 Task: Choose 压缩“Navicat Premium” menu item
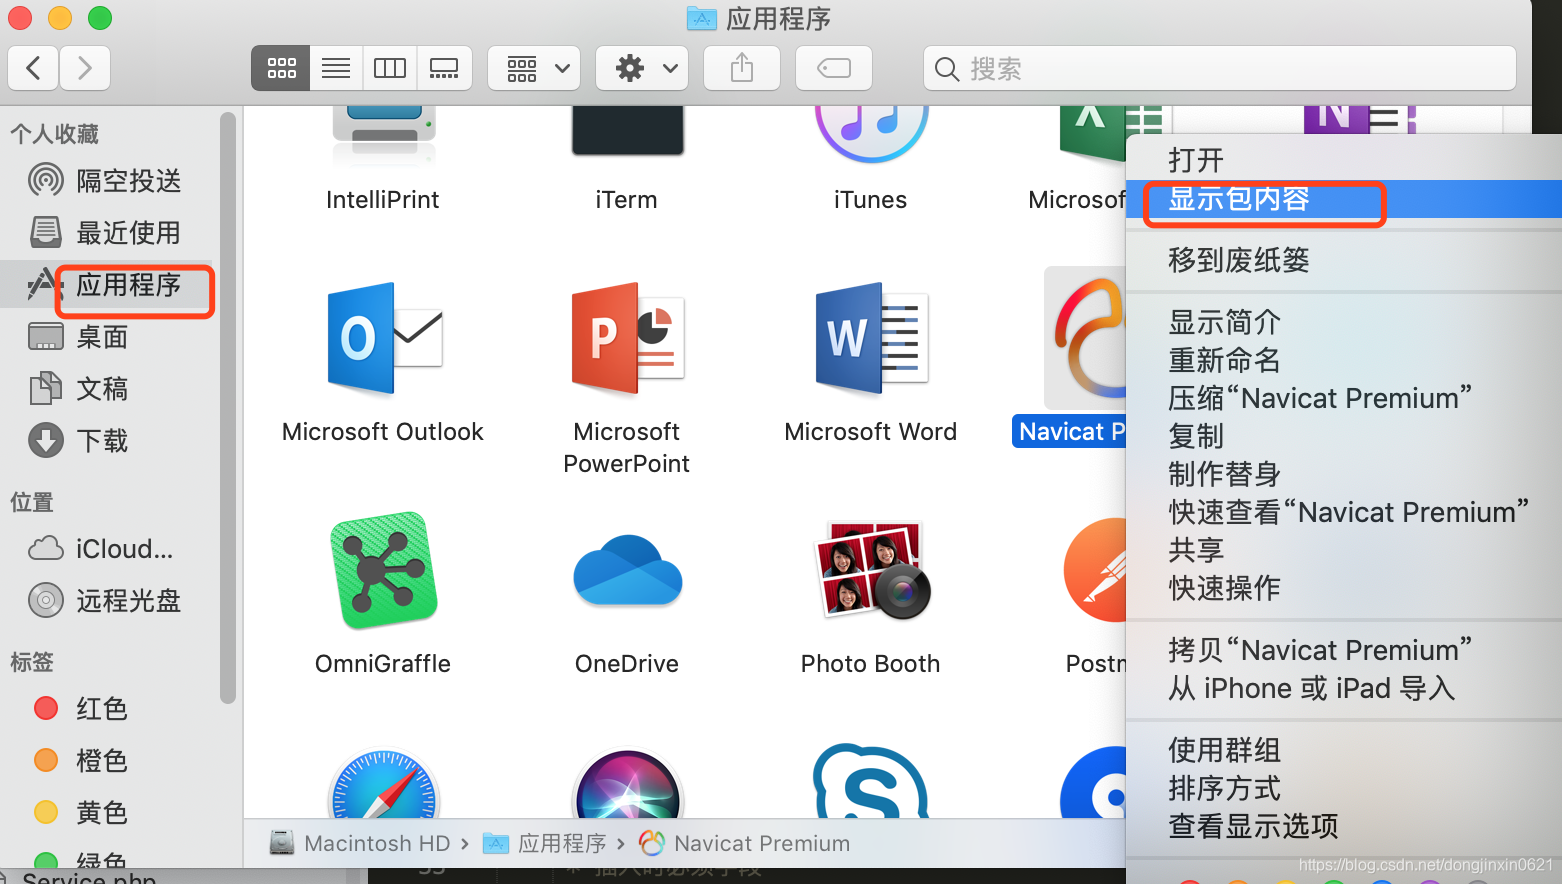pyautogui.click(x=1344, y=398)
